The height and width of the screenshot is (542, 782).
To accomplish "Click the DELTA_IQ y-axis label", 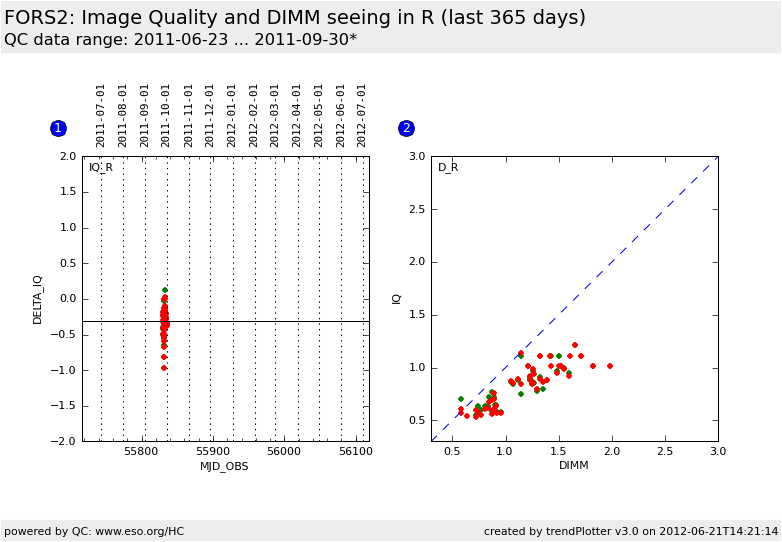I will click(38, 299).
